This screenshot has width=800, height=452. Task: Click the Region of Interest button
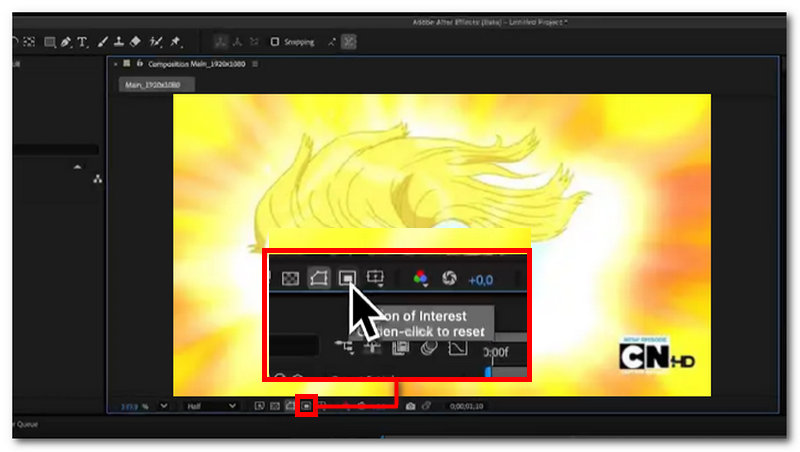tap(306, 406)
